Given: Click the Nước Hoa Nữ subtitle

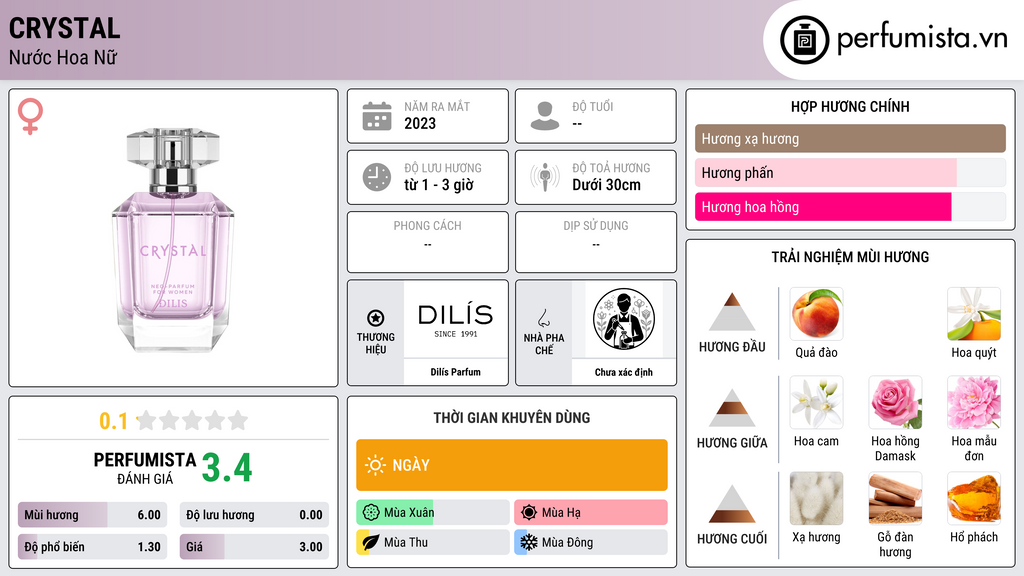Looking at the screenshot, I should point(63,57).
